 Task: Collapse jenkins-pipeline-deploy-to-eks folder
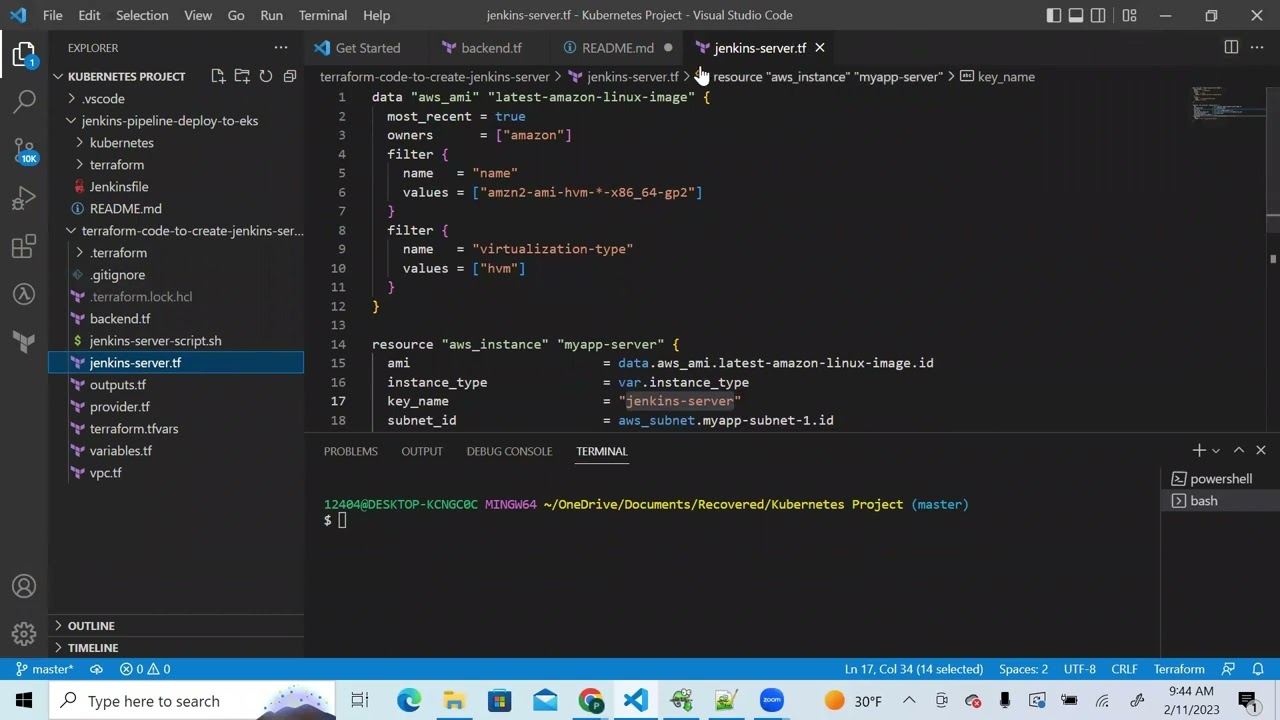tap(176, 121)
